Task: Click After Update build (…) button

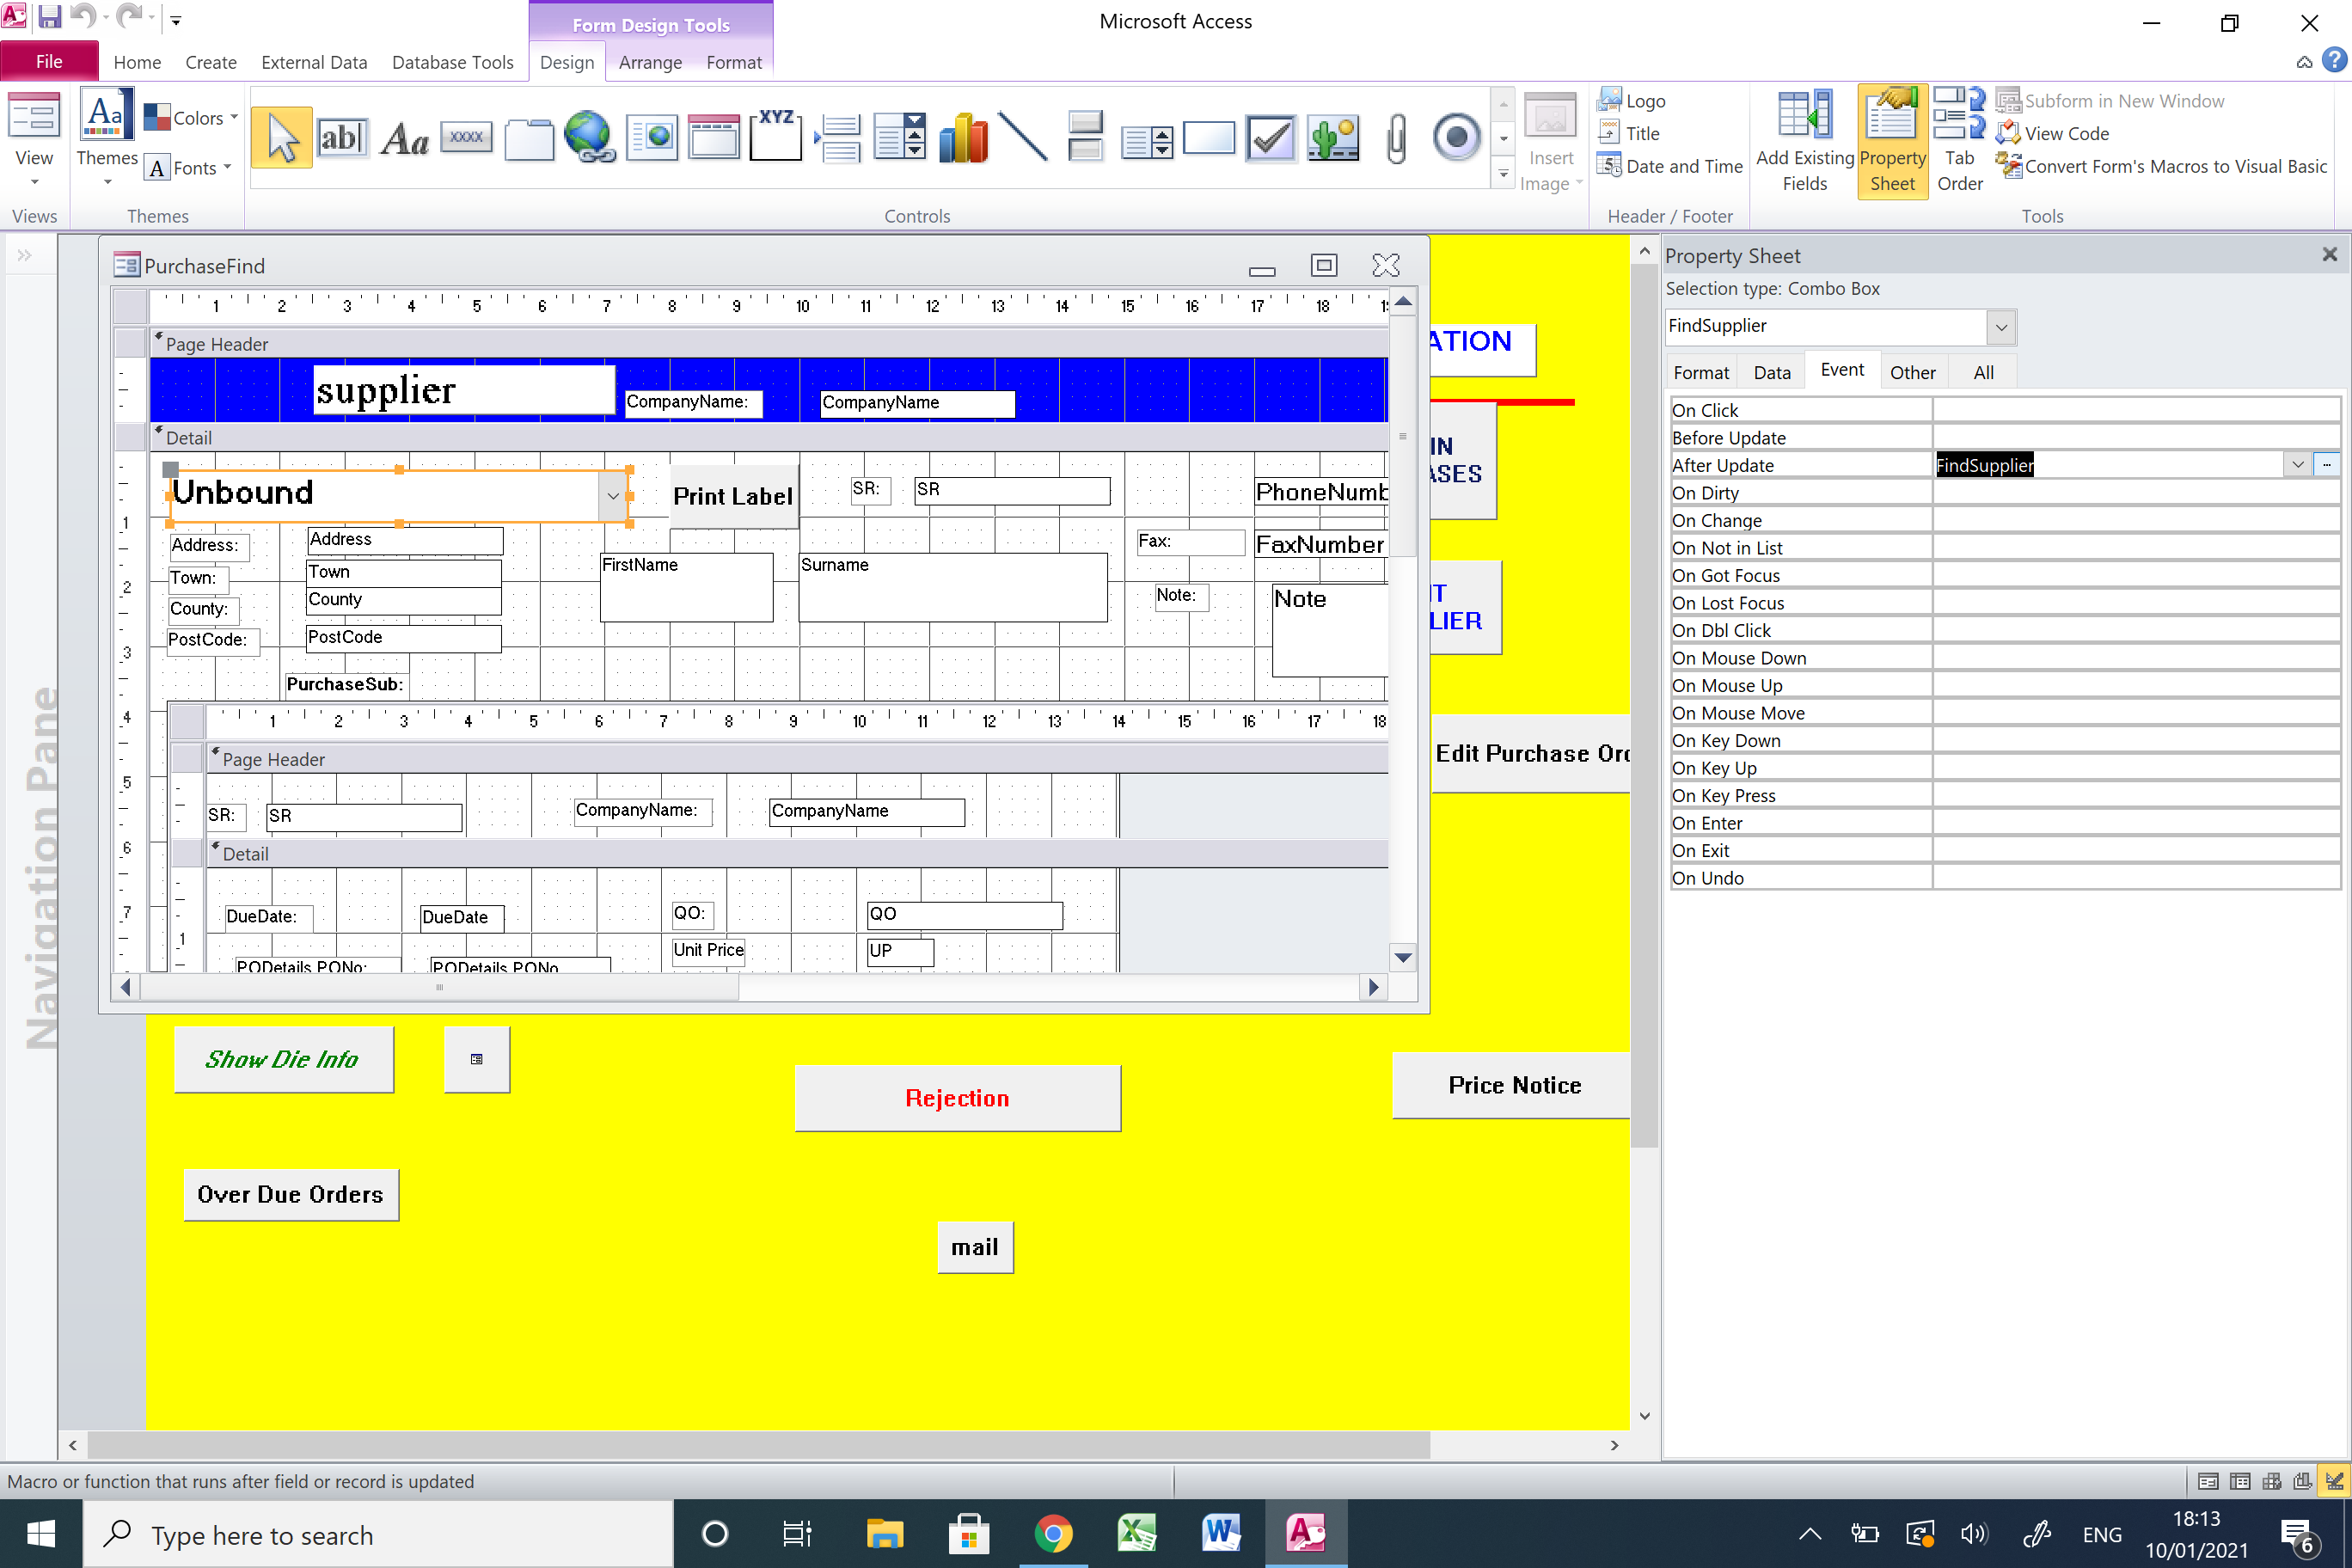Action: pyautogui.click(x=2327, y=465)
